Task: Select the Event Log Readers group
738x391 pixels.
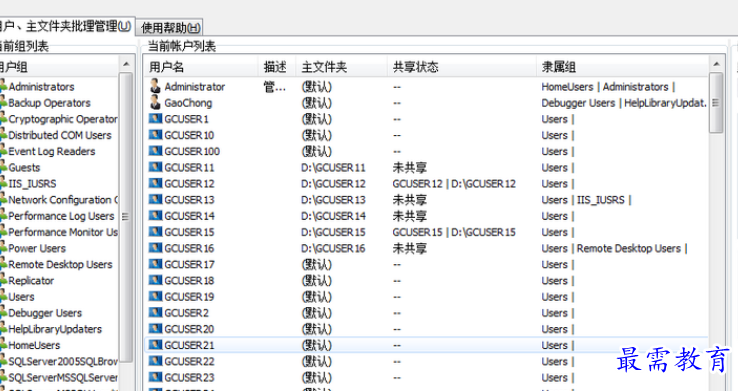Action: point(52,151)
